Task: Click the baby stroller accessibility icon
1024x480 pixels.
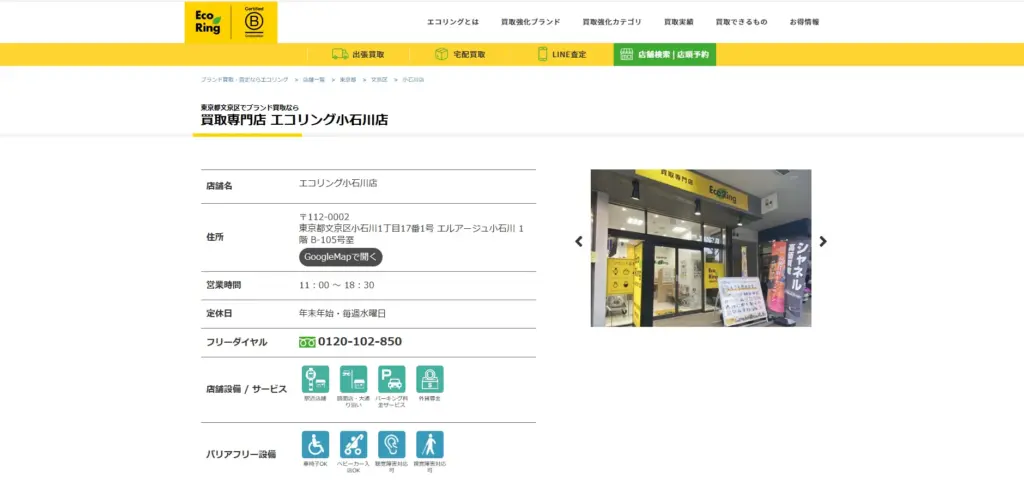Action: 353,444
